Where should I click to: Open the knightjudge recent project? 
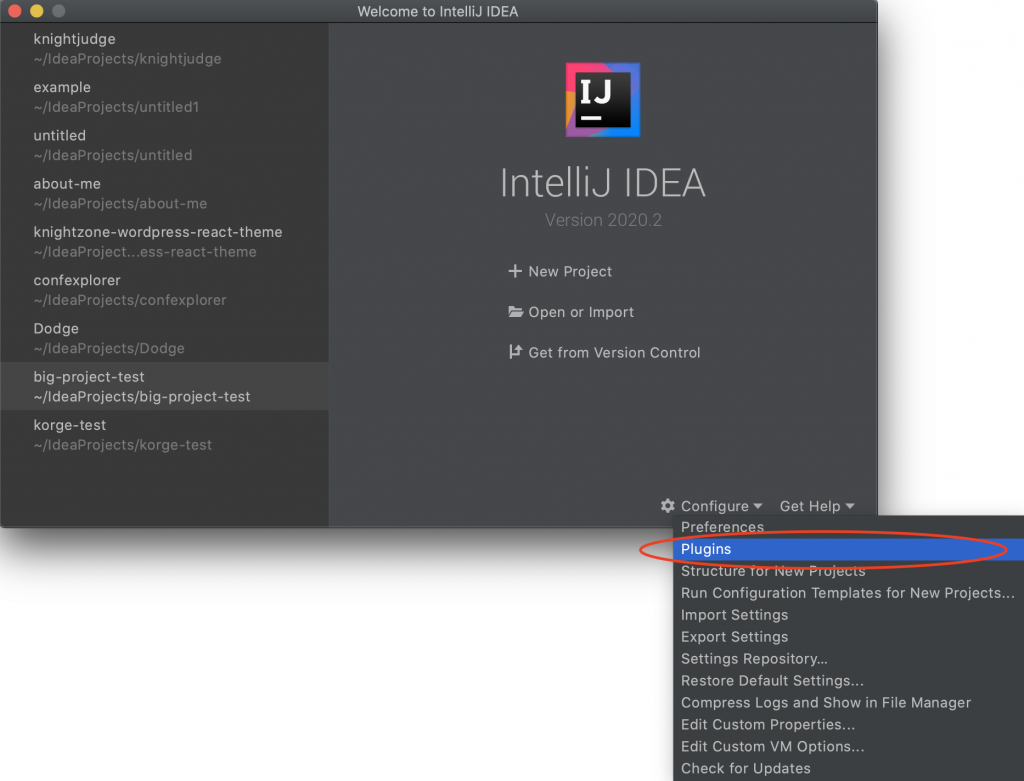165,48
